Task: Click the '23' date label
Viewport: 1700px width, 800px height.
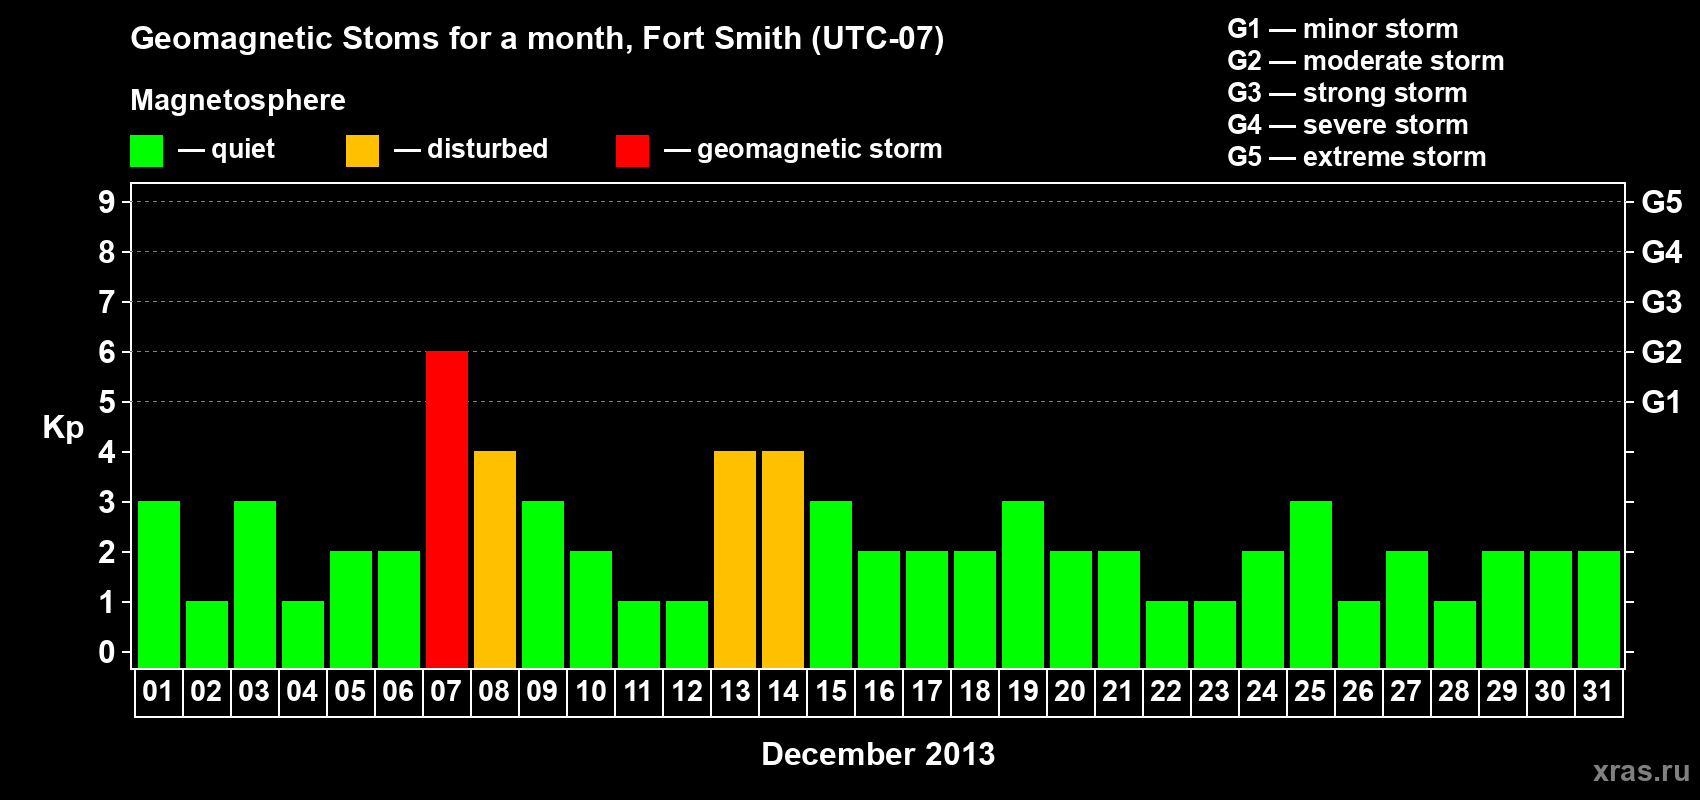Action: tap(1214, 692)
